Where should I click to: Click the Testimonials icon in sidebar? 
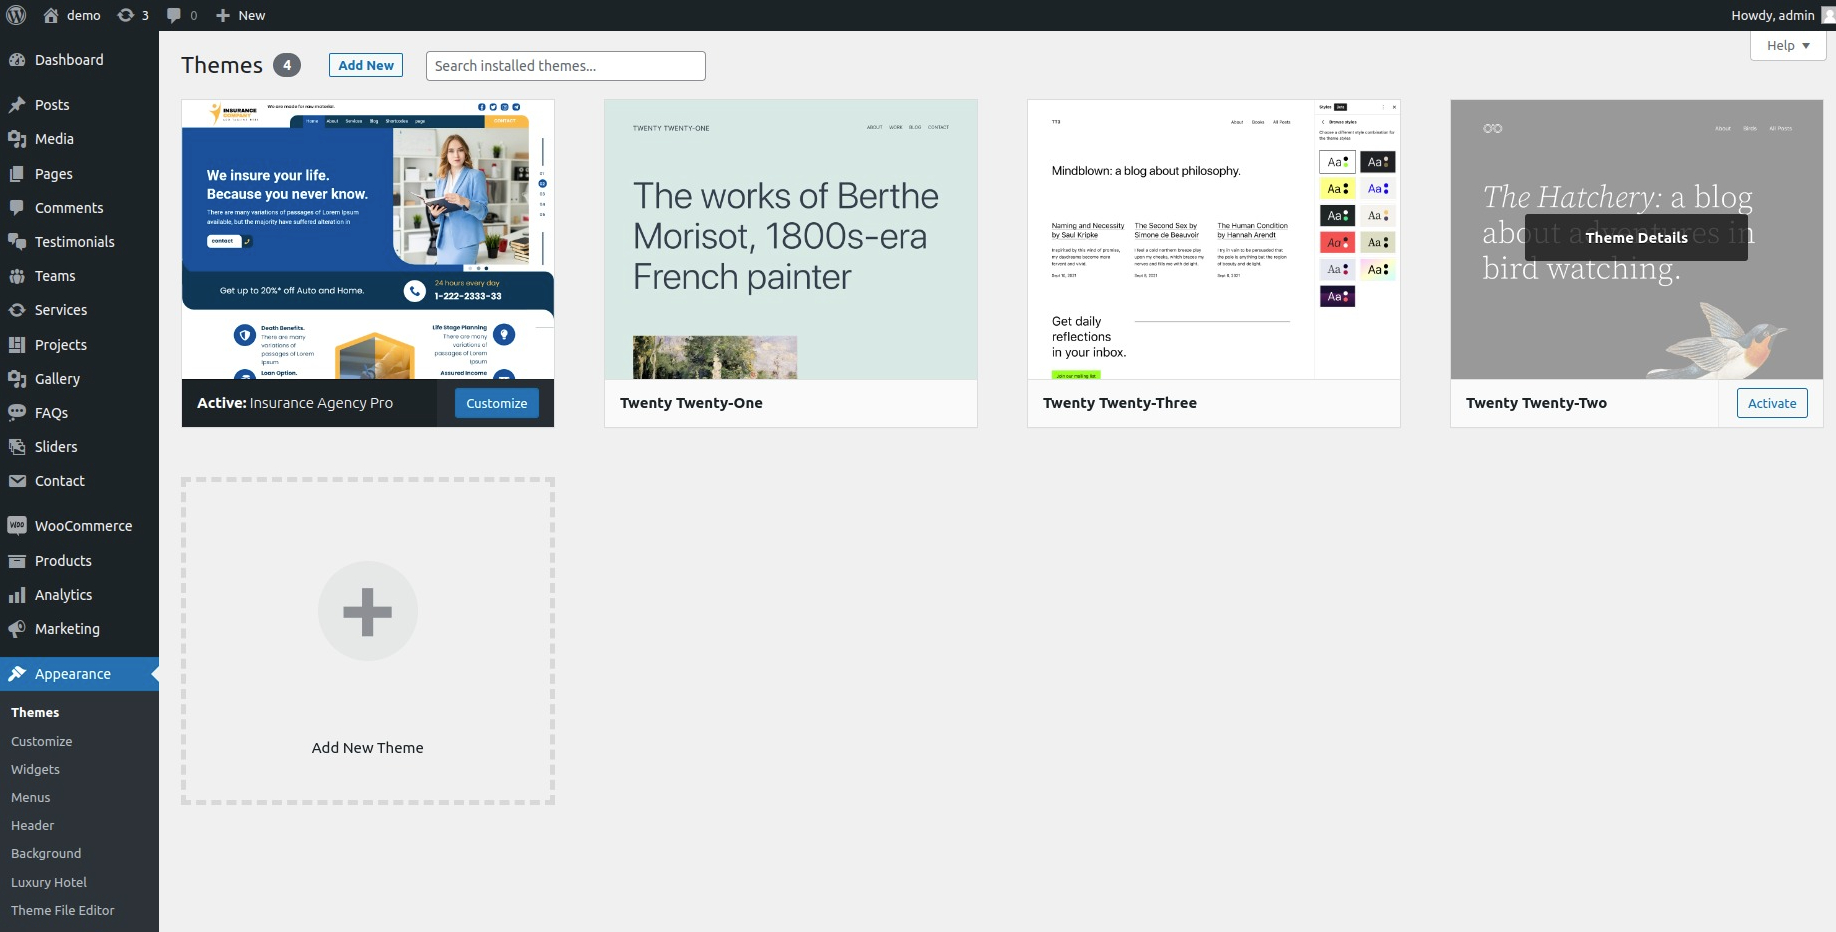[x=17, y=242]
